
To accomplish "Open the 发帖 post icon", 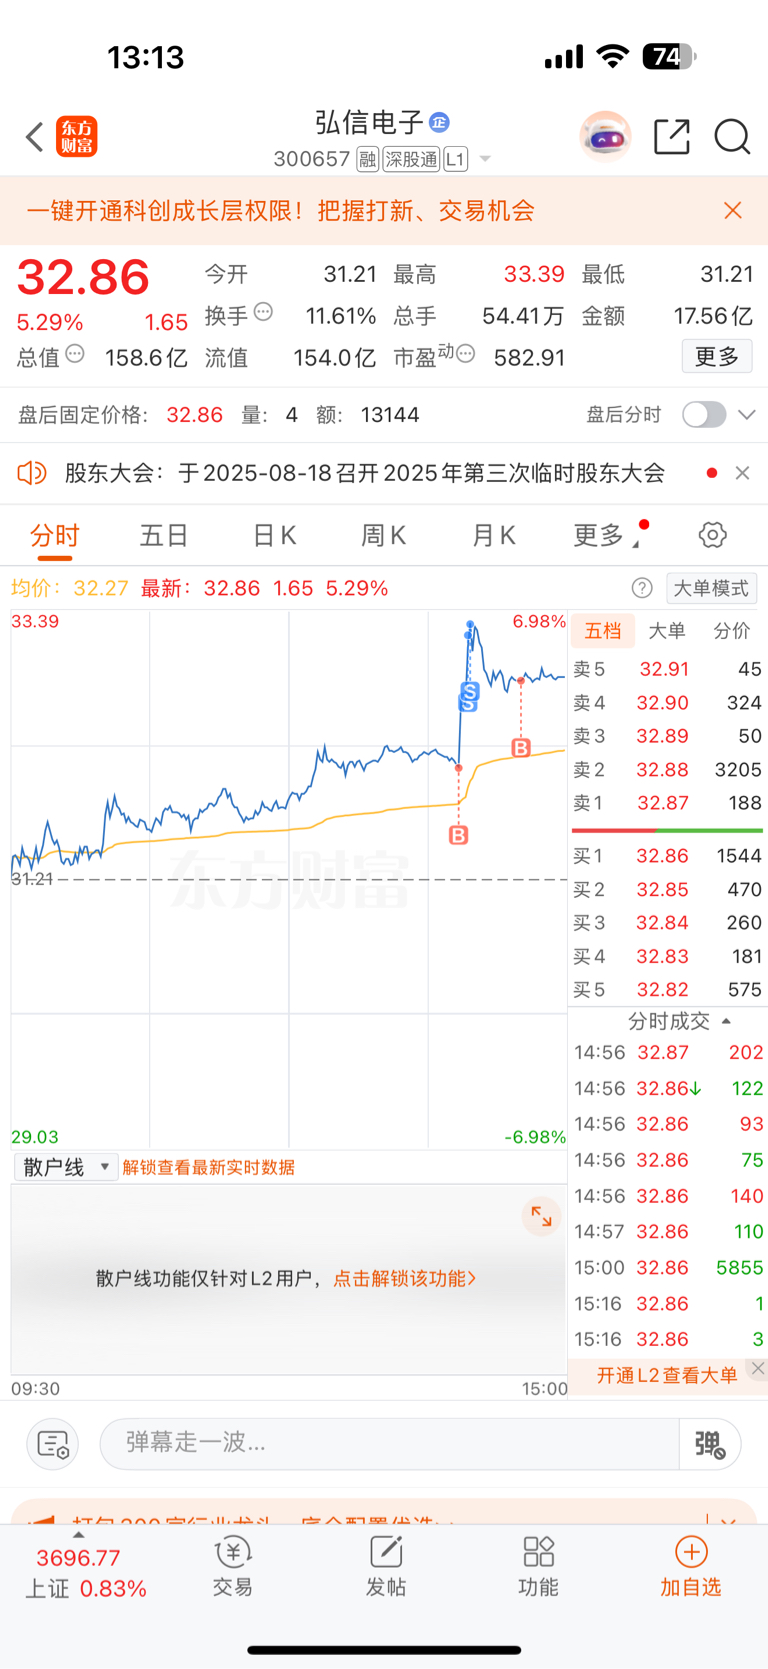I will pos(385,1553).
